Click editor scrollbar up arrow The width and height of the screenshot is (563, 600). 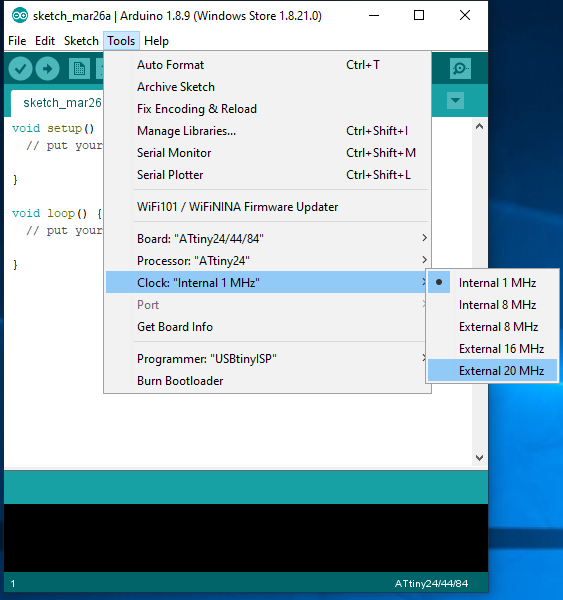(x=479, y=127)
